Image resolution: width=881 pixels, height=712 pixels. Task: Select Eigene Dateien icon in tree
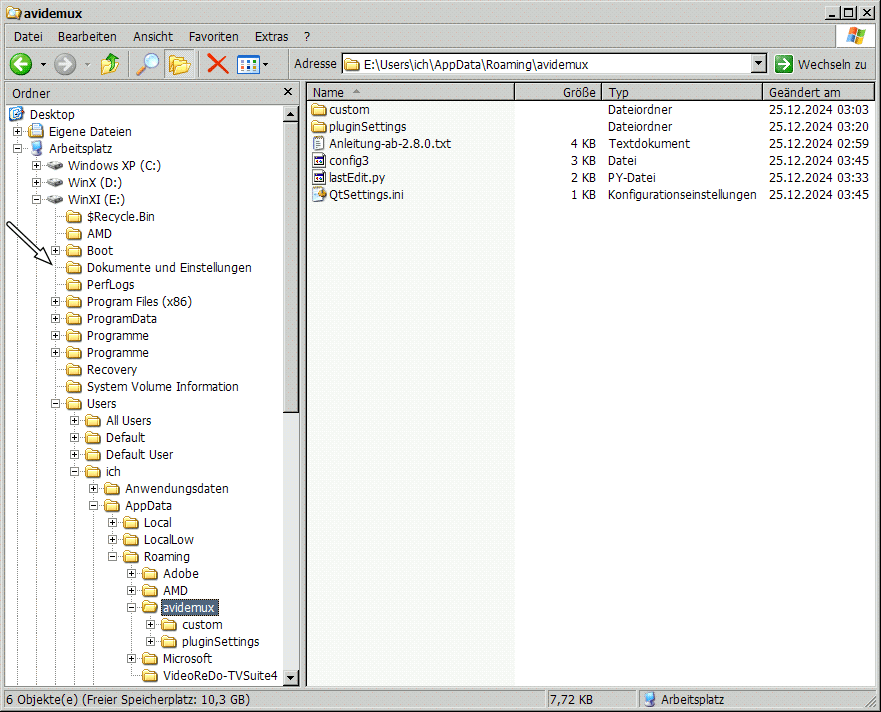click(x=37, y=131)
